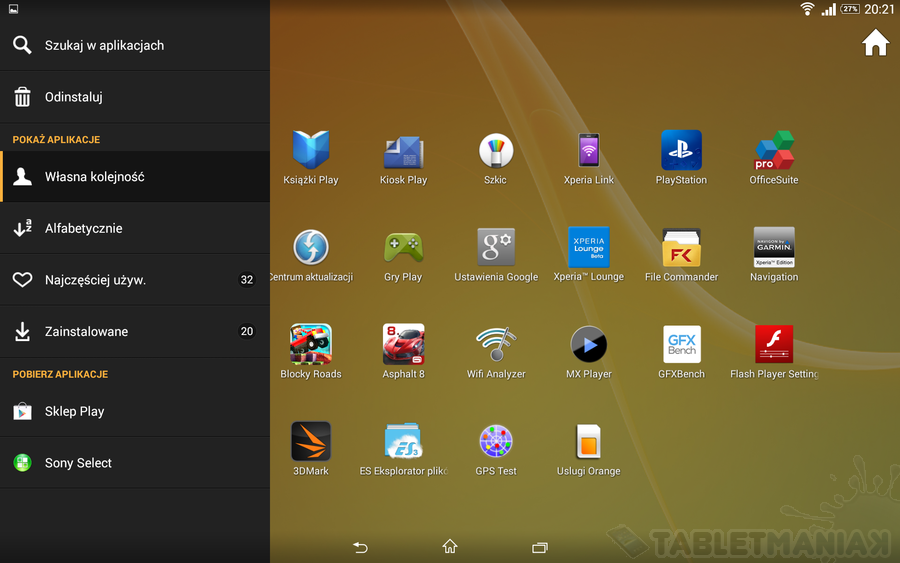Viewport: 900px width, 563px height.
Task: Open the GPS Test app
Action: 495,443
